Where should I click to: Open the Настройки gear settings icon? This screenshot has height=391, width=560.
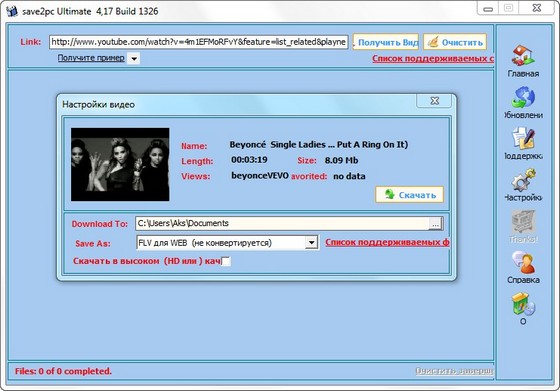point(523,180)
